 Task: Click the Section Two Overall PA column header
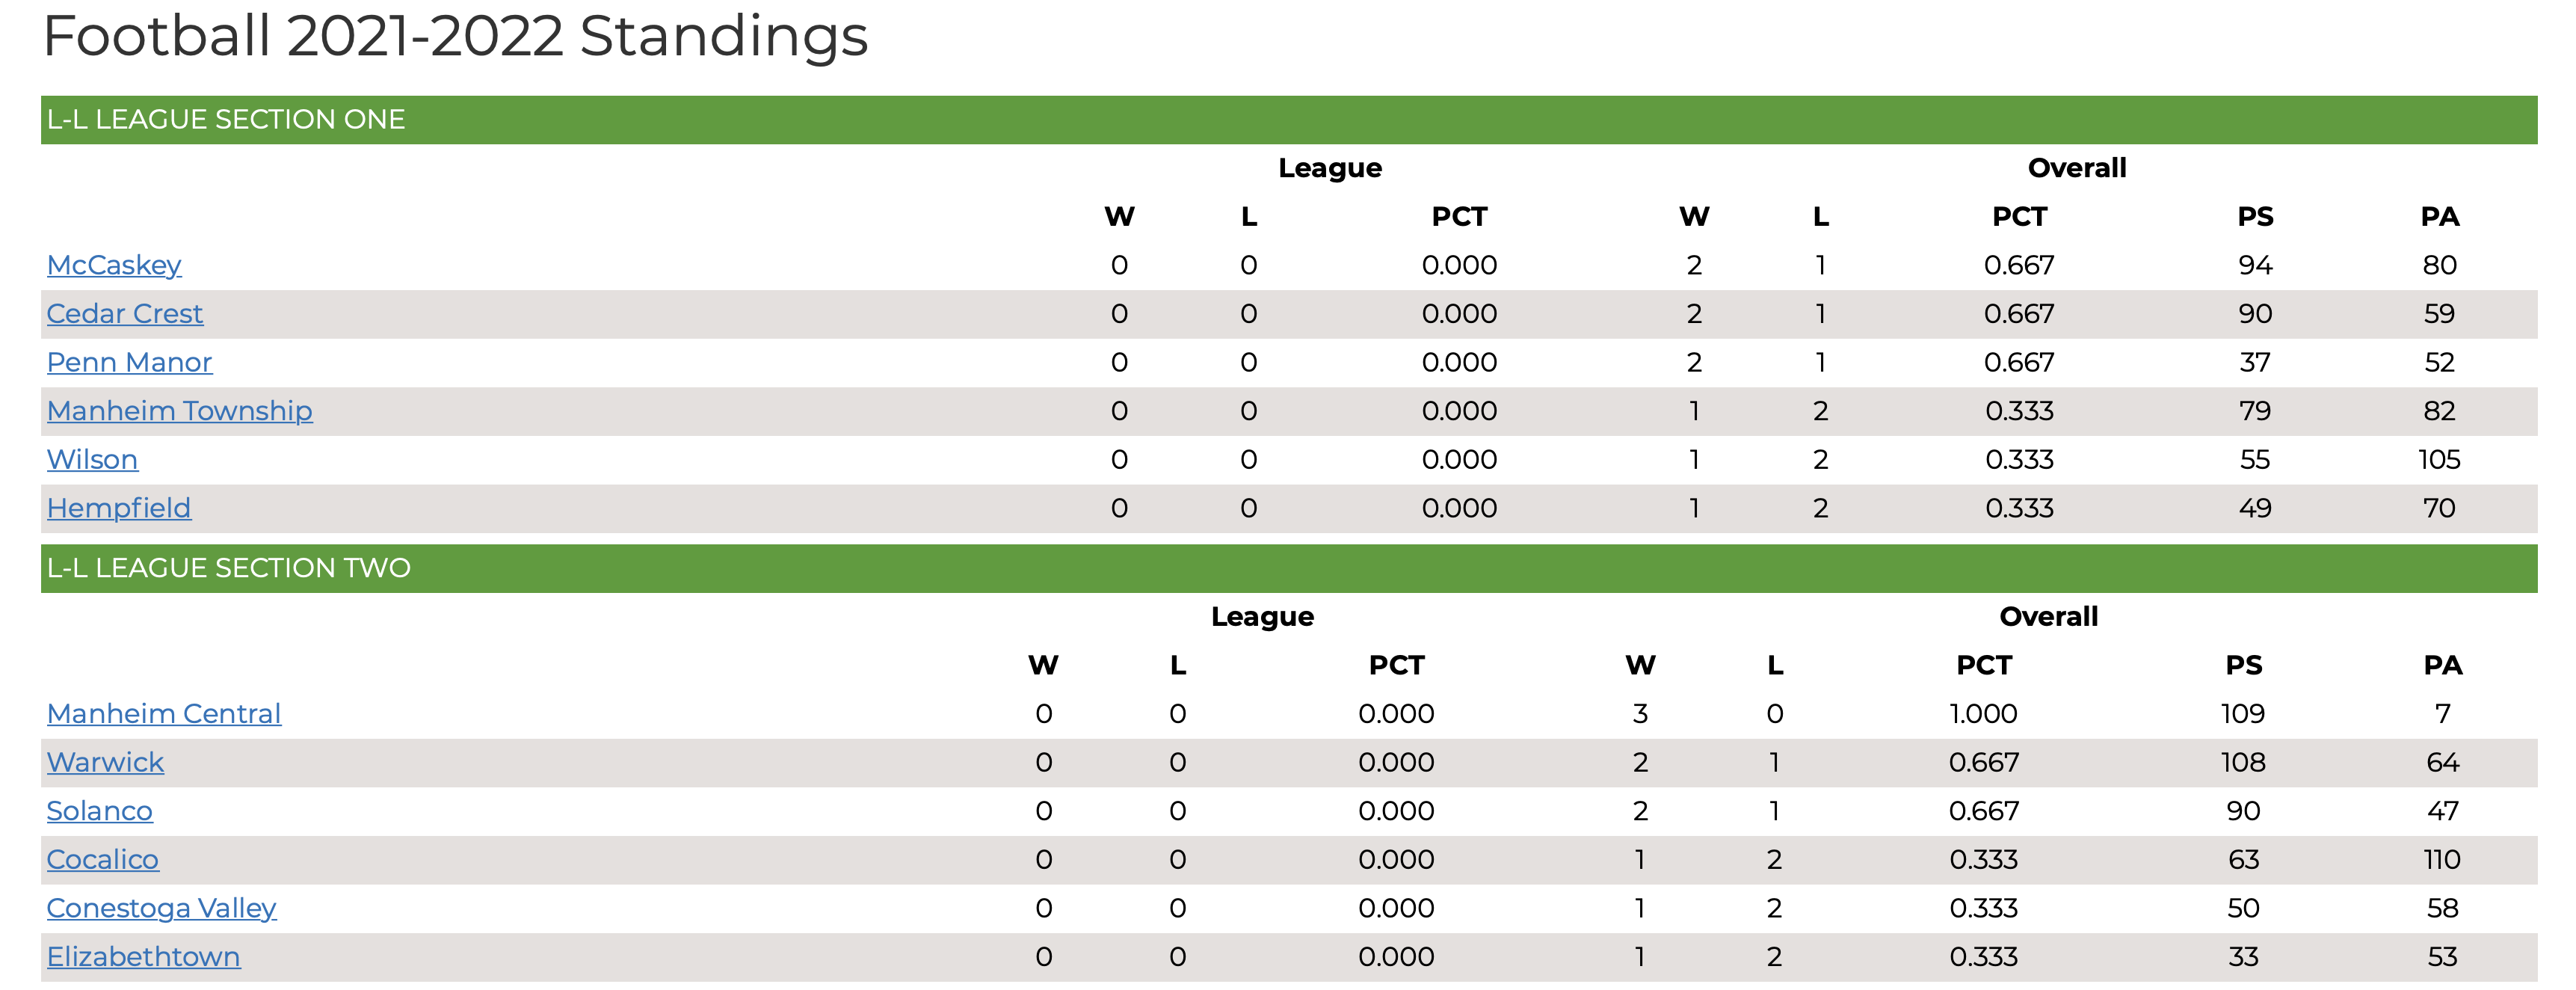pos(2442,666)
